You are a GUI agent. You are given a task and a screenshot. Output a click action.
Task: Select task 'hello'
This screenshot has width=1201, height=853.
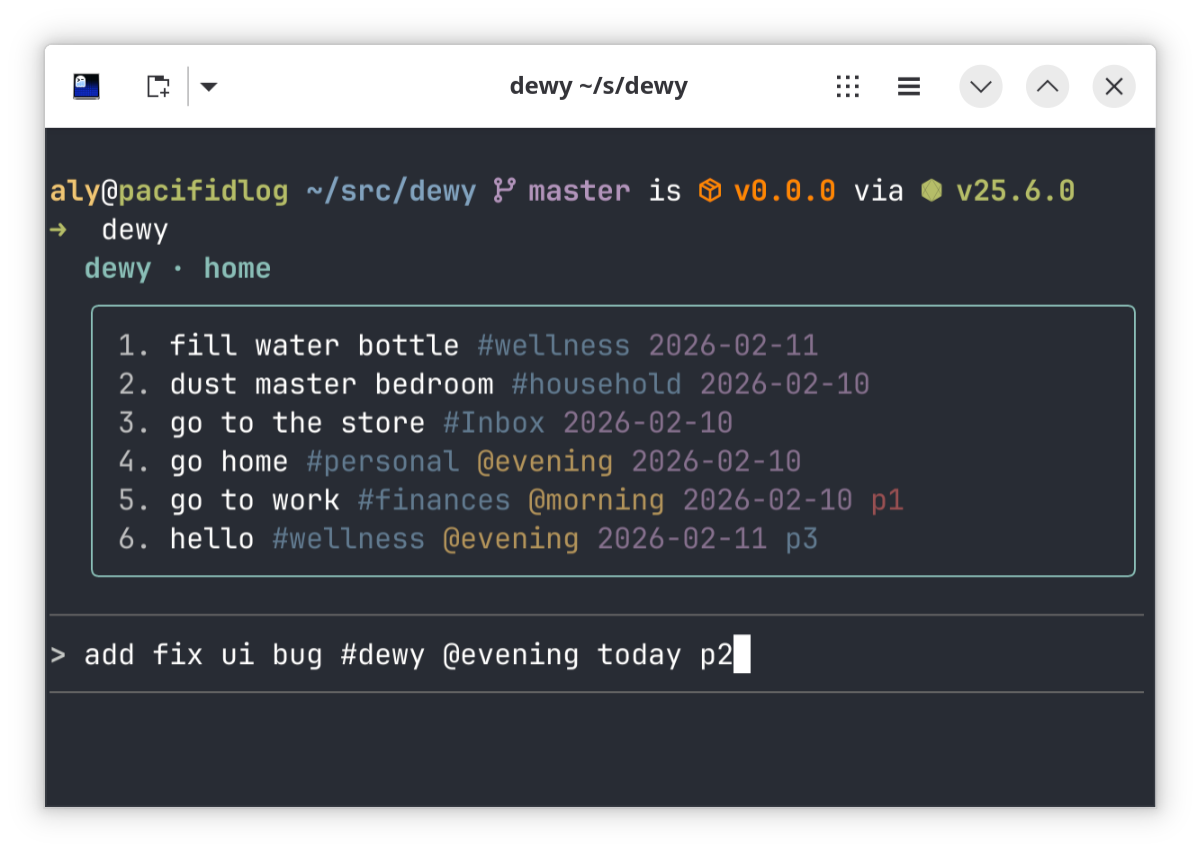pos(212,539)
